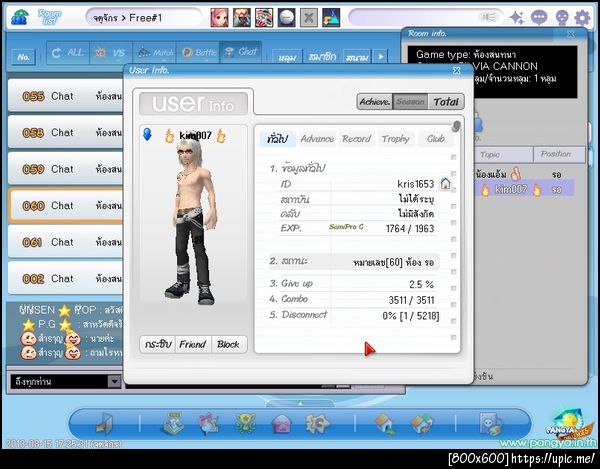Open the ถึงทุกท่าน chat target dropdown

click(x=114, y=381)
